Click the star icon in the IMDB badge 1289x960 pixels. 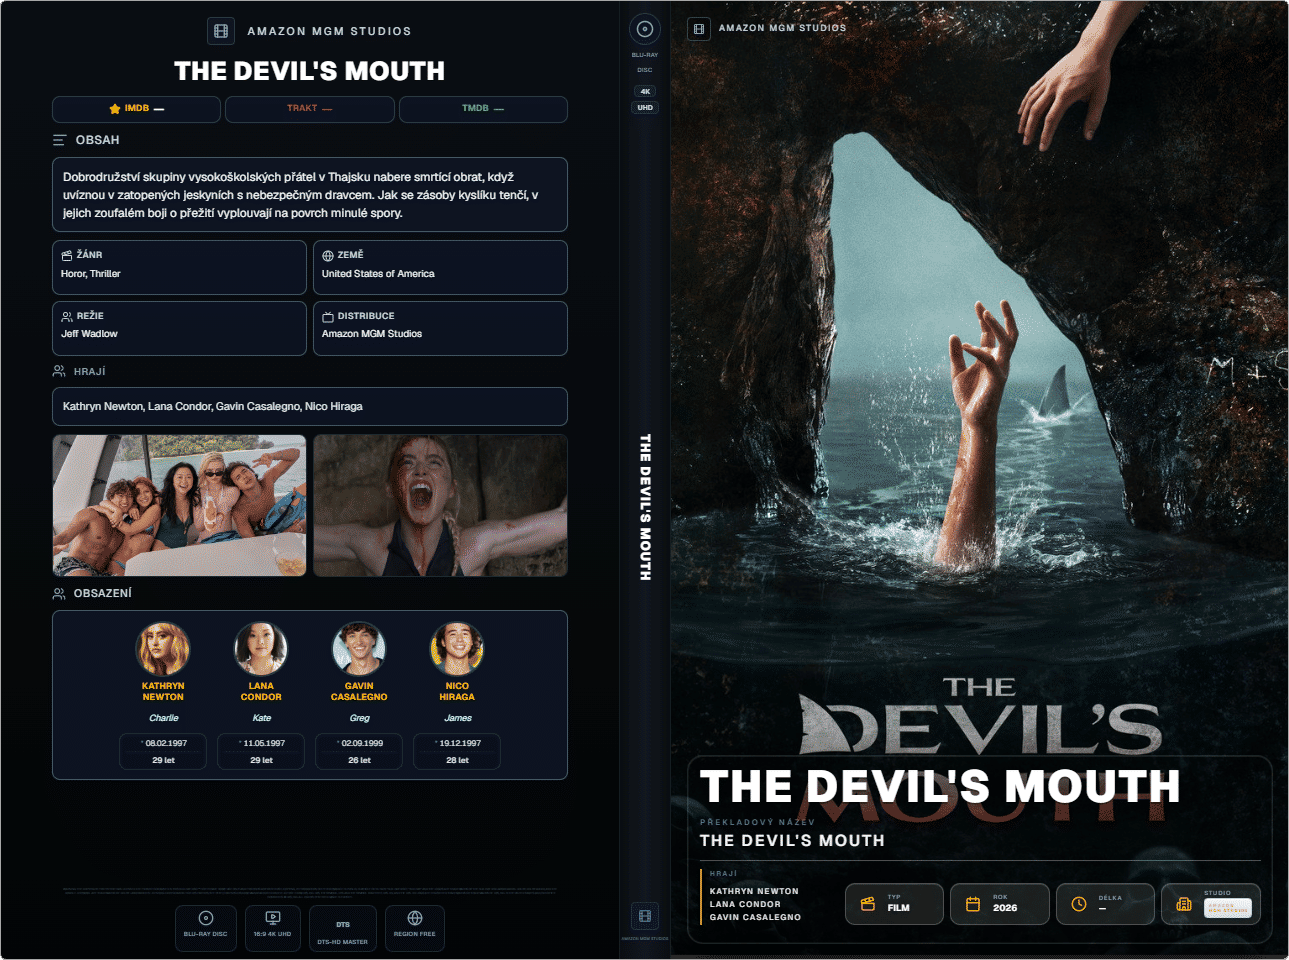[x=115, y=109]
